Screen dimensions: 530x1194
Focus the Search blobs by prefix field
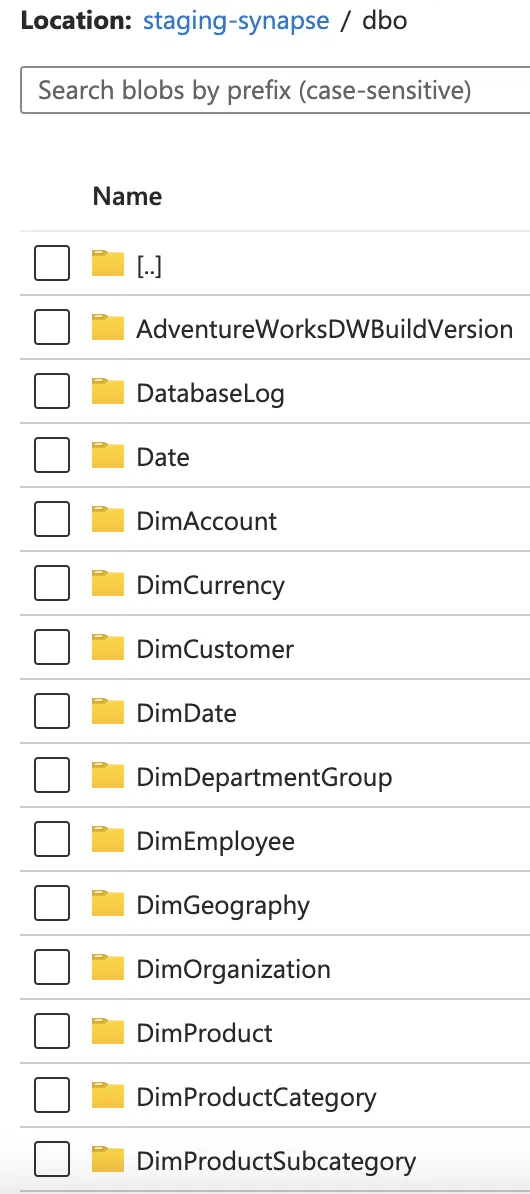pyautogui.click(x=275, y=91)
